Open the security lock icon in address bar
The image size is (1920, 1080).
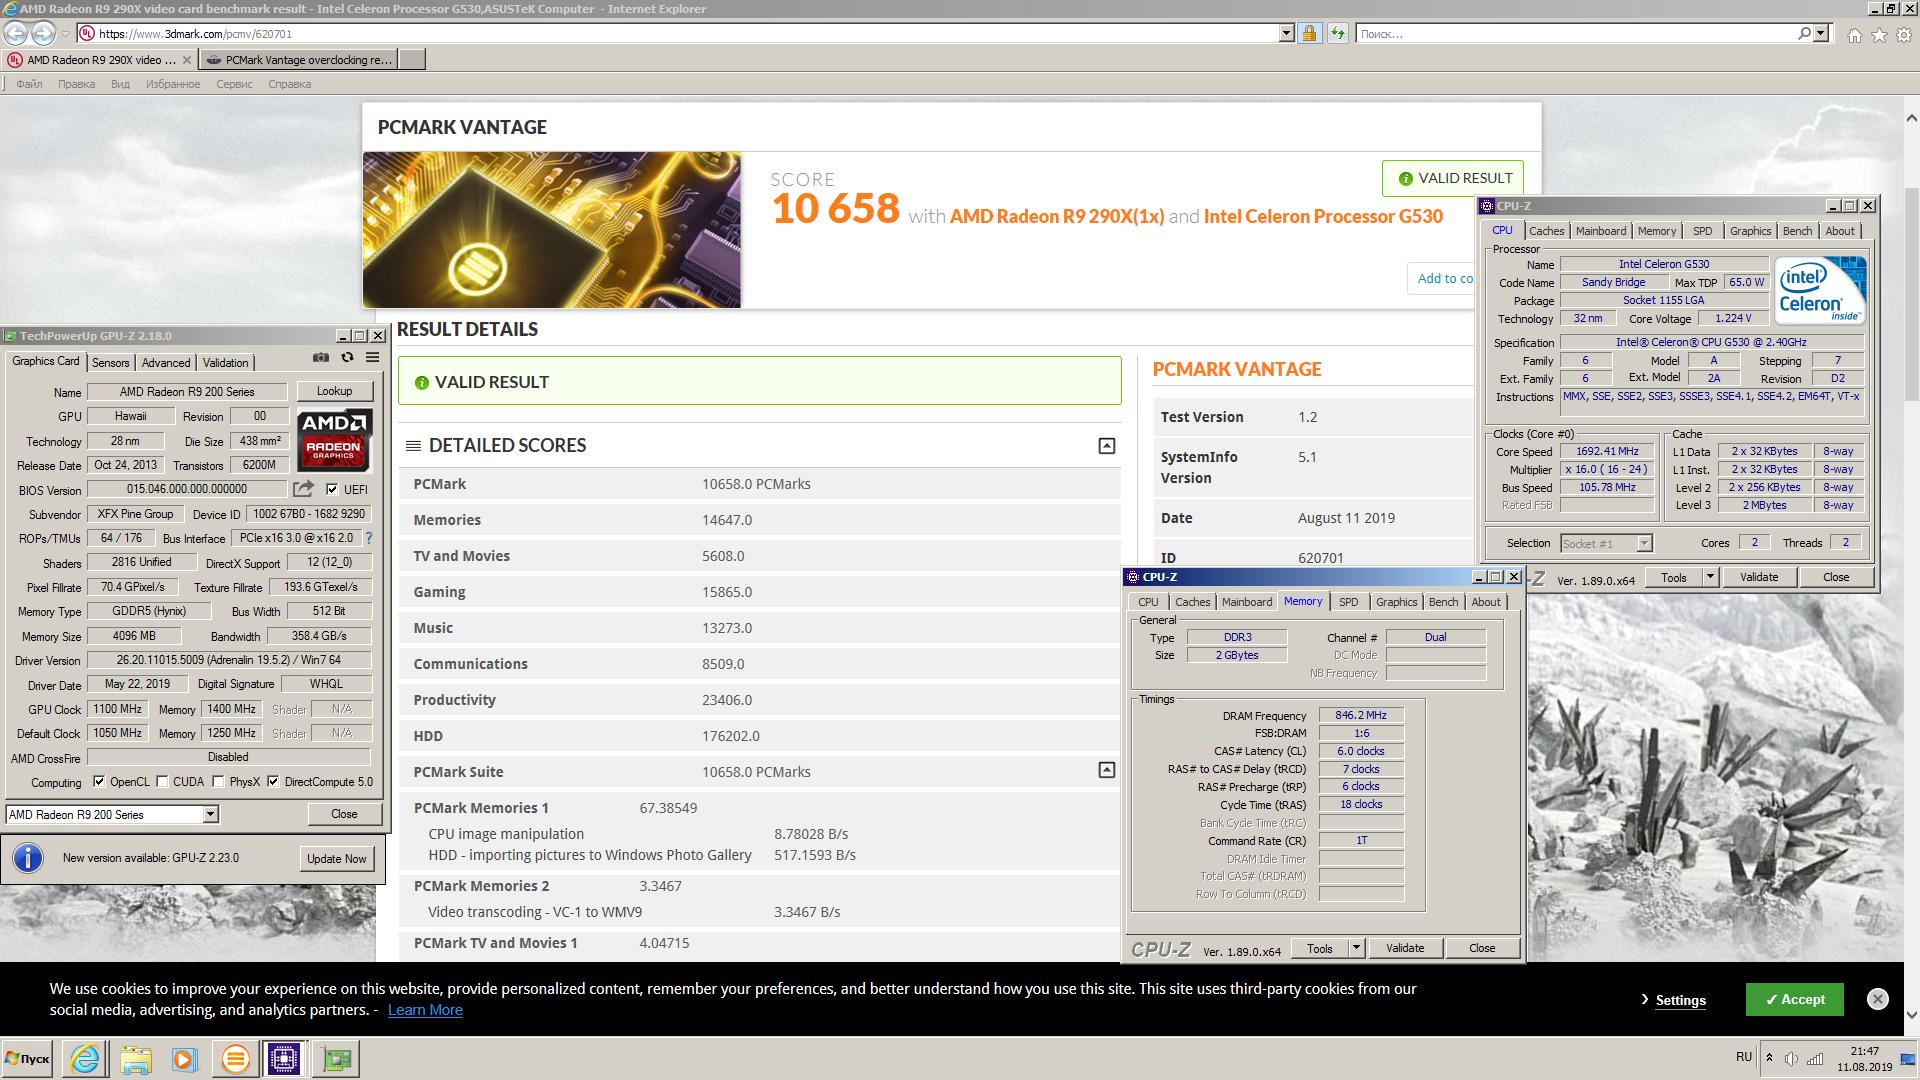1309,33
